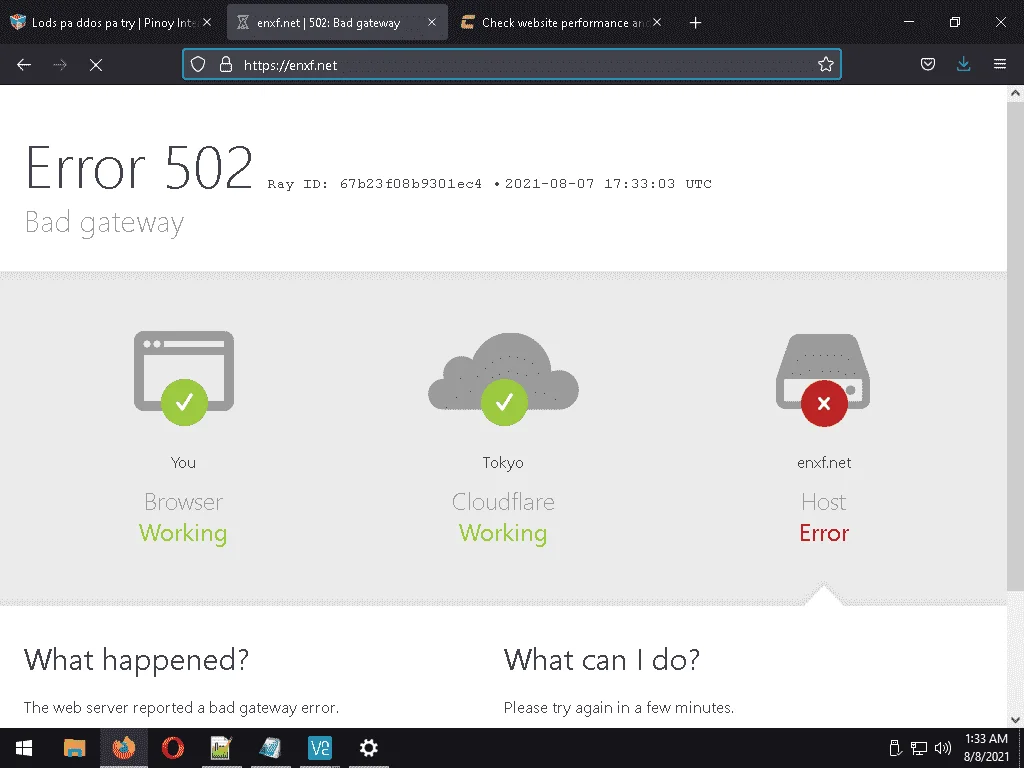The width and height of the screenshot is (1024, 768).
Task: Click the 'What happened?' heading
Action: 136,660
